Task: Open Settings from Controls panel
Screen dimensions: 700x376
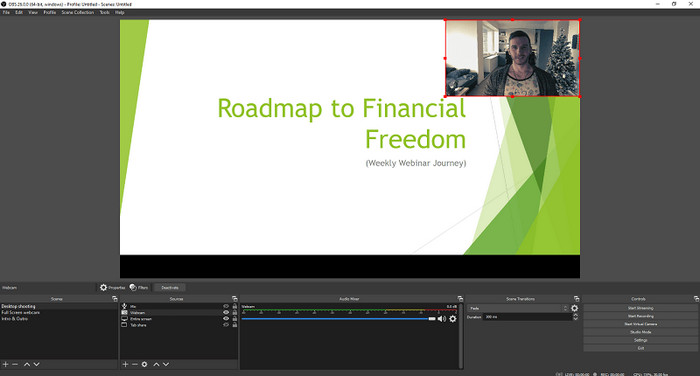Action: [x=640, y=340]
